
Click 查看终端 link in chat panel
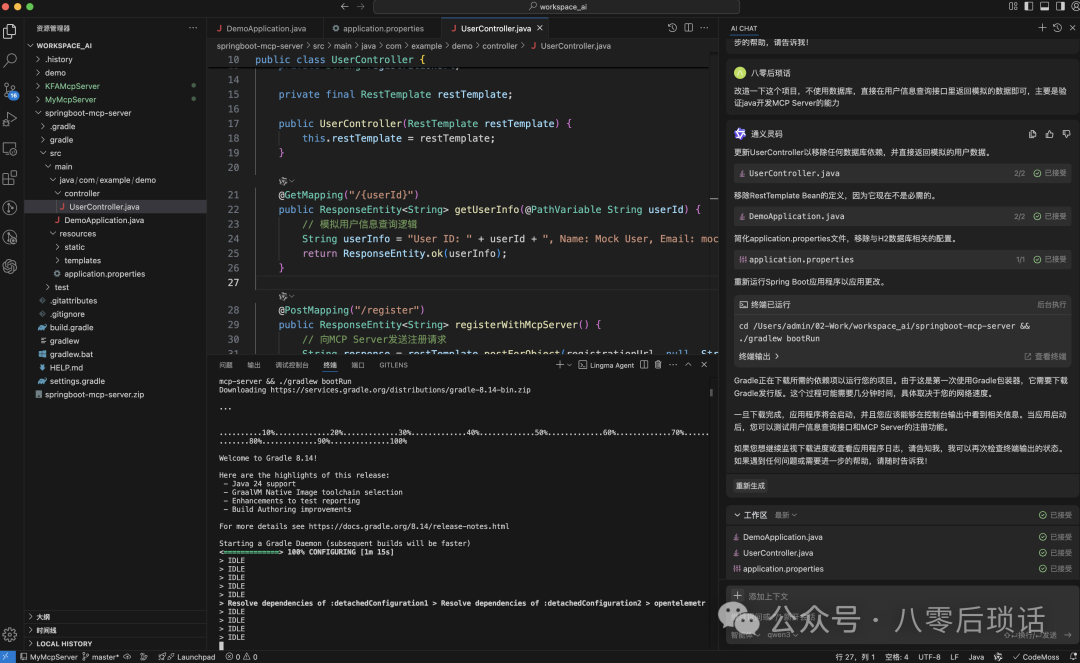(x=1050, y=356)
